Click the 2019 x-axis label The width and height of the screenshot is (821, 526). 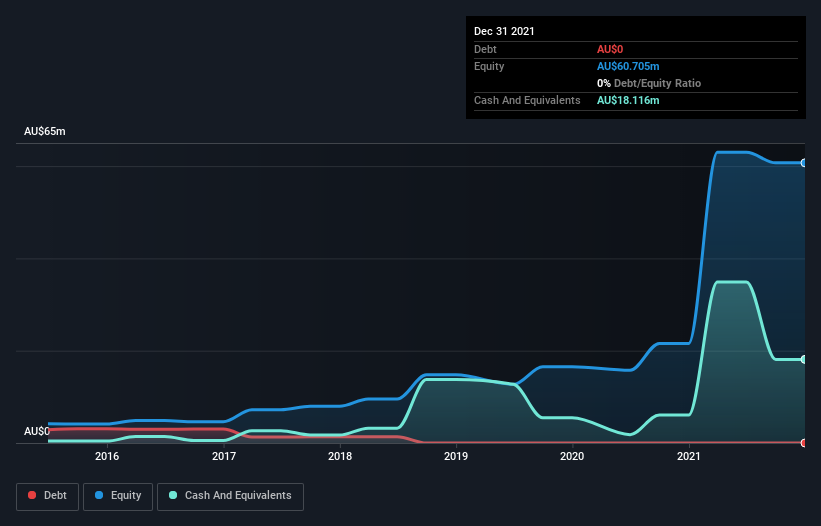click(x=456, y=456)
